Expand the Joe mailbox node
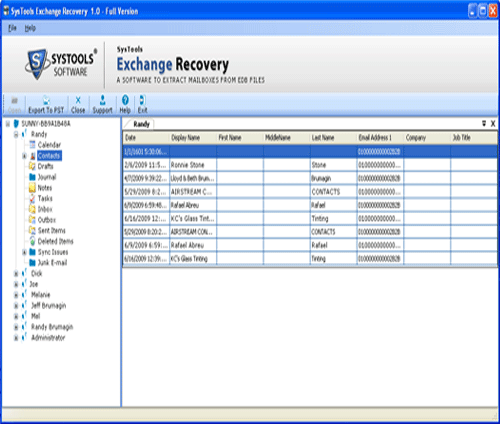Screen dimensions: 500x424 point(16,284)
